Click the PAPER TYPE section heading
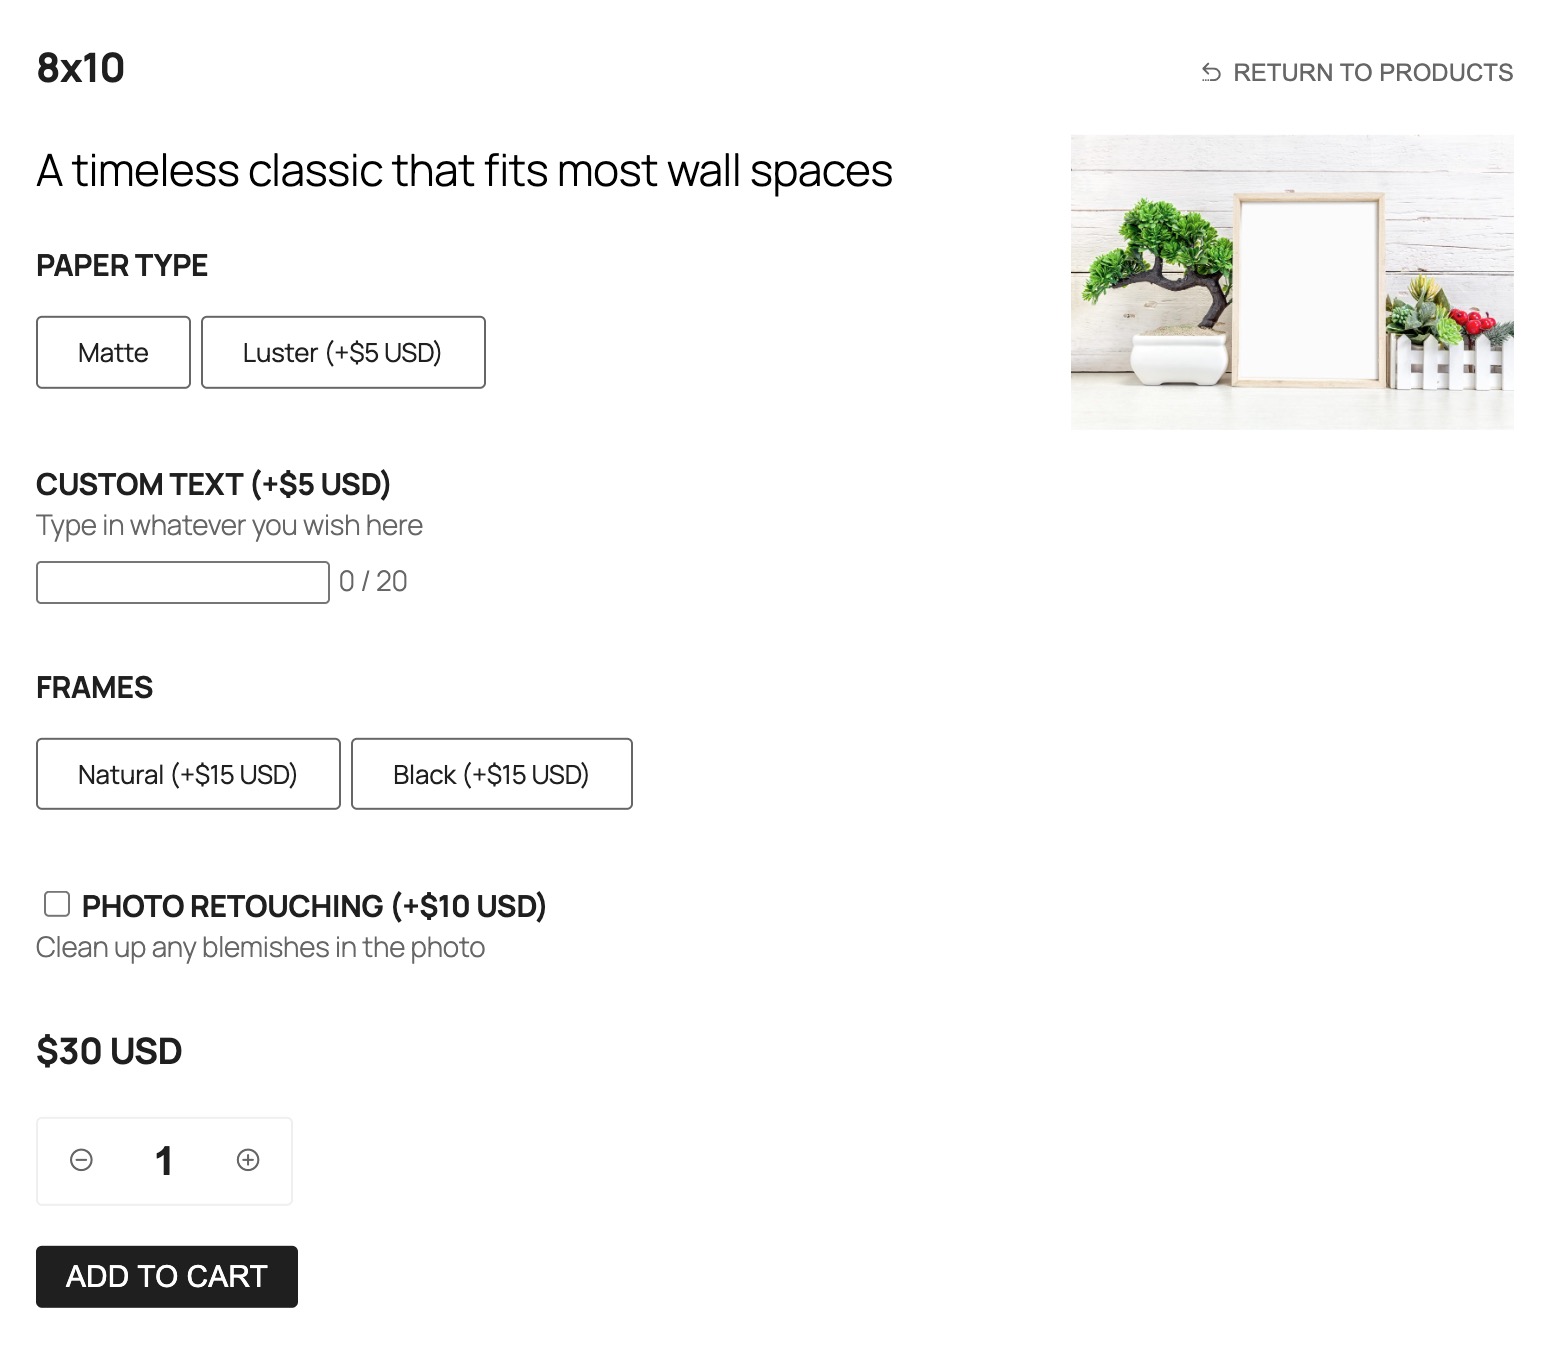 122,265
